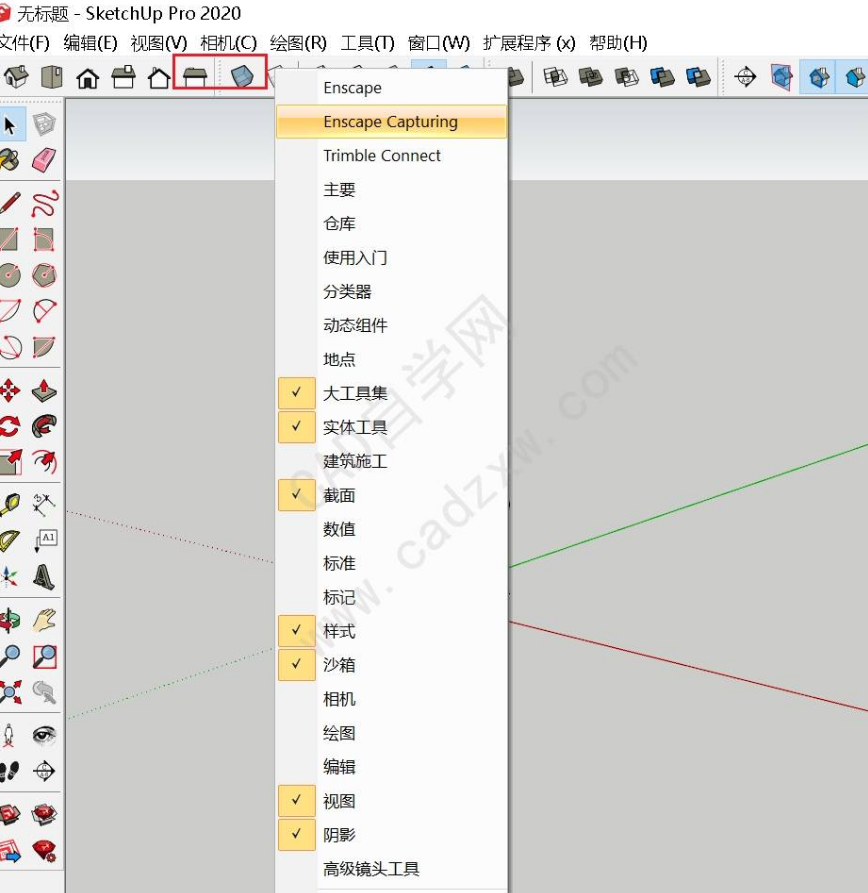
Task: Uncheck 沙箱 toolbar
Action: (x=391, y=665)
